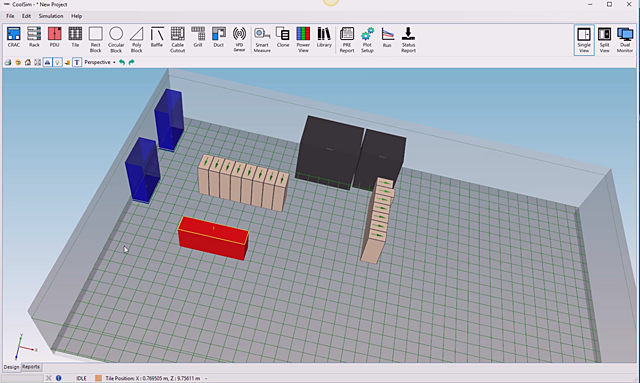
Task: Add a Cable Cutout
Action: tap(178, 40)
